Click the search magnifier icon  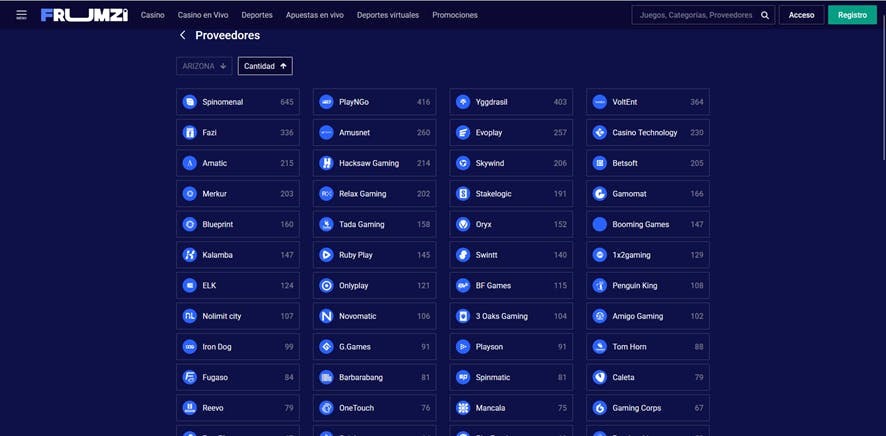click(765, 15)
